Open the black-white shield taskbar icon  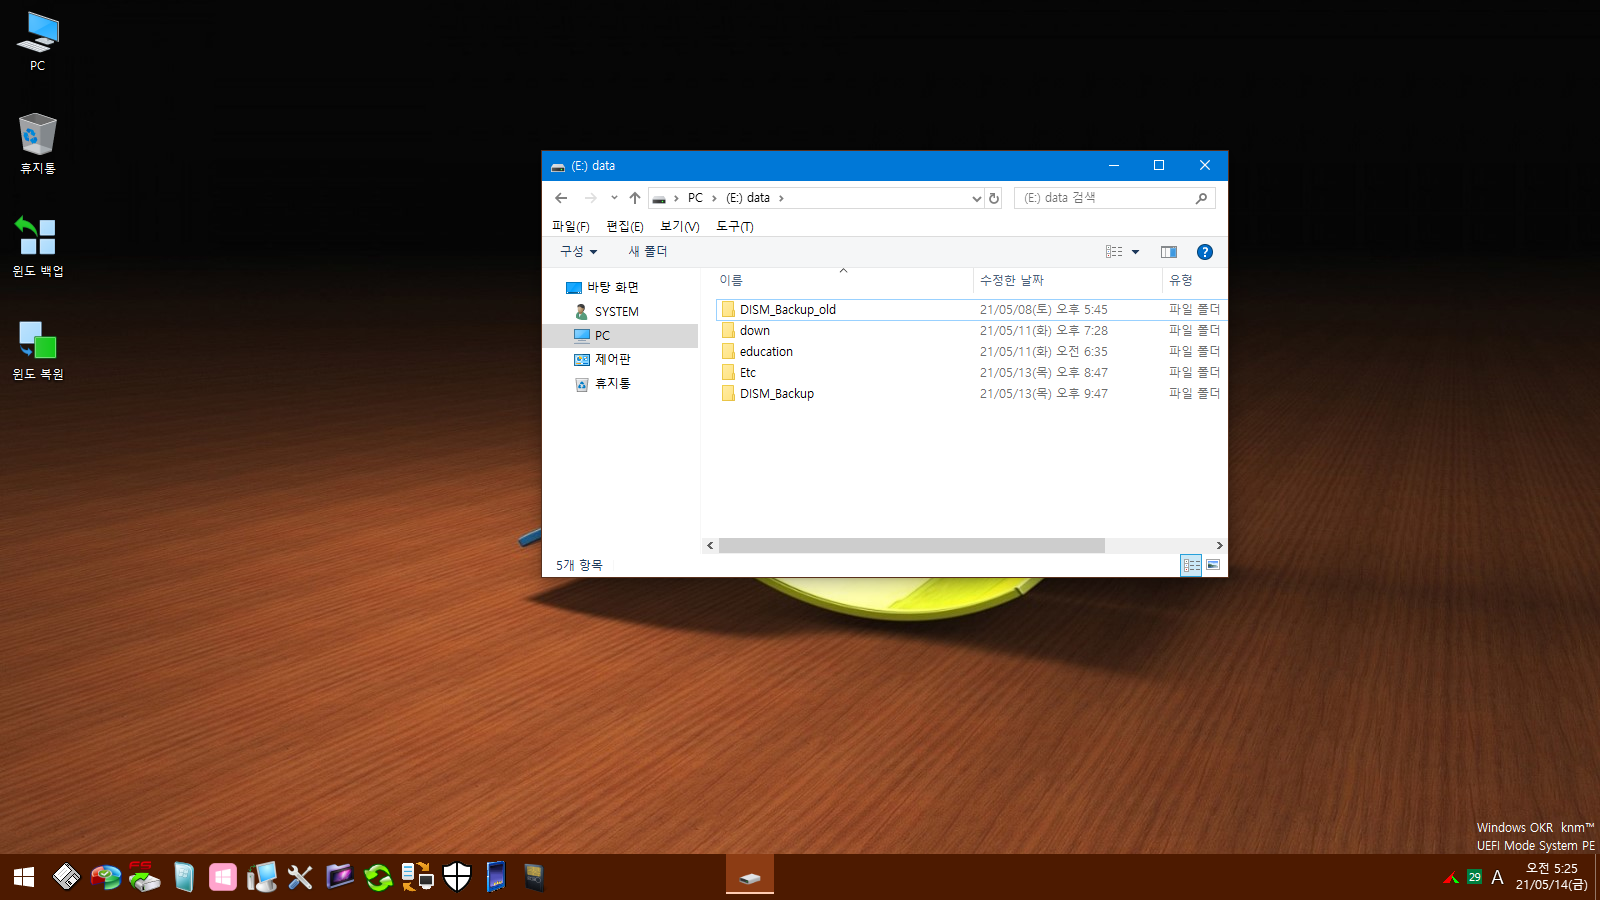click(x=457, y=877)
